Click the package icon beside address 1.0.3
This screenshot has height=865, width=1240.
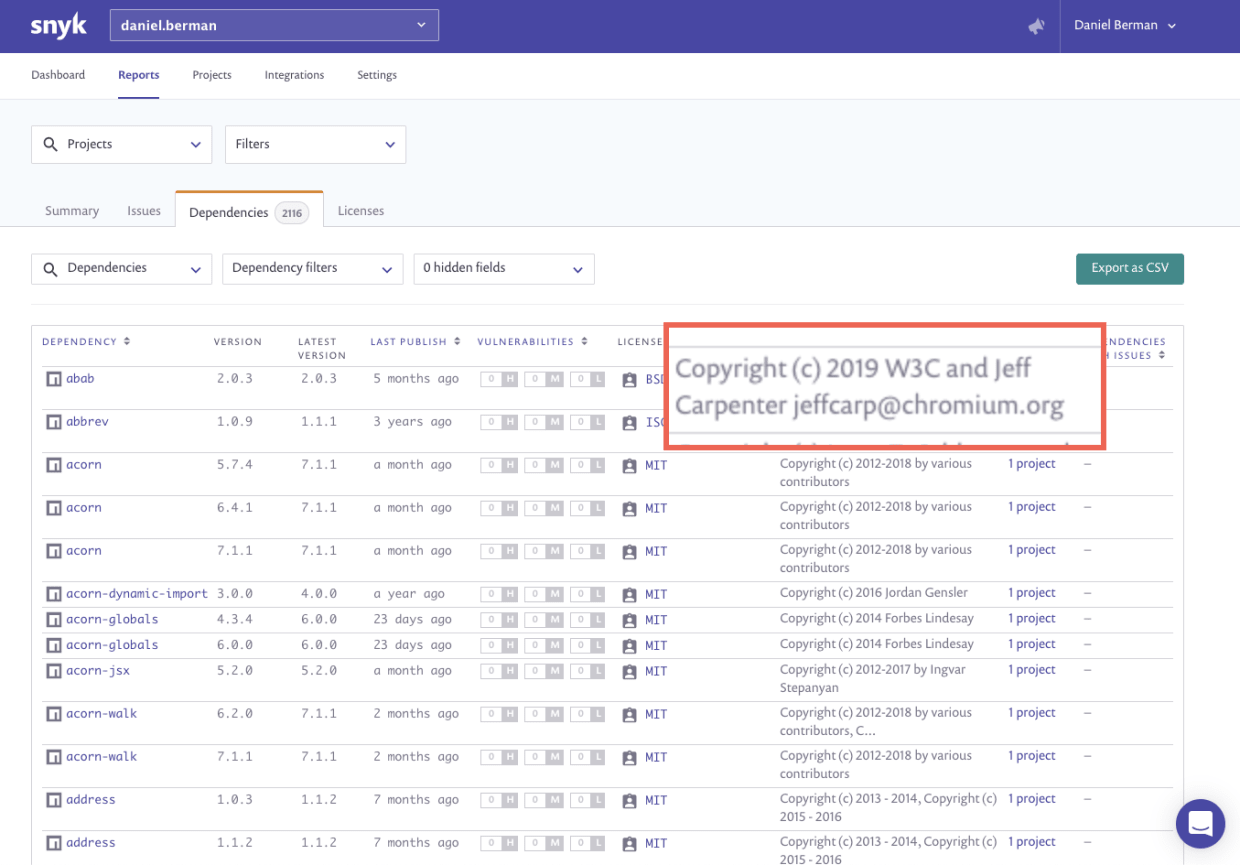(x=53, y=800)
